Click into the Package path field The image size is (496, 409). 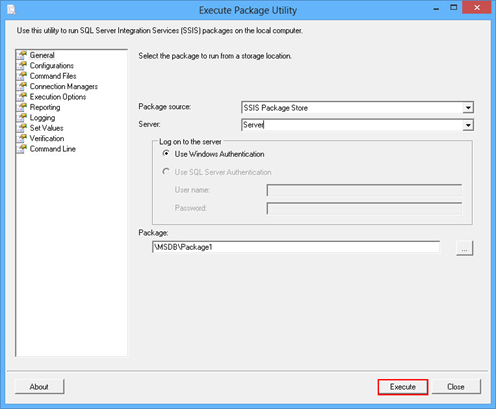click(x=296, y=247)
